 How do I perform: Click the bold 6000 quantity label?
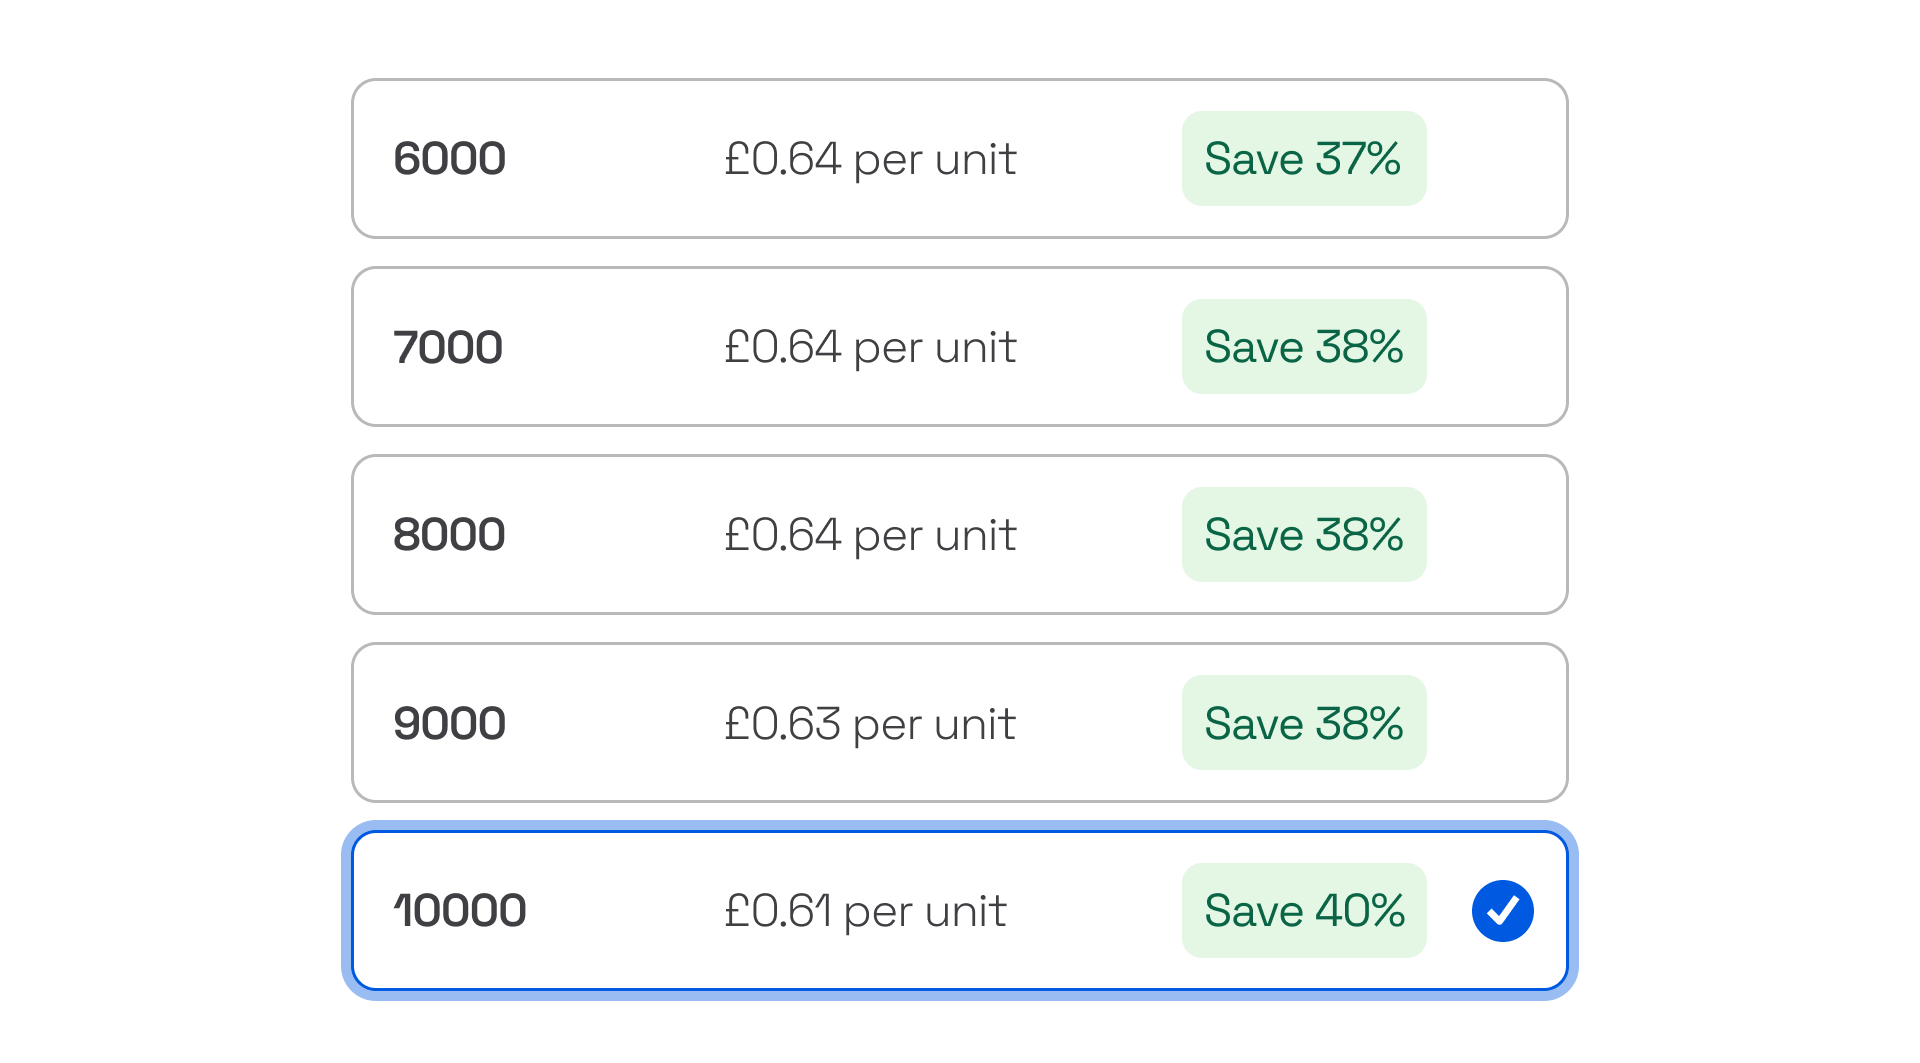point(449,159)
